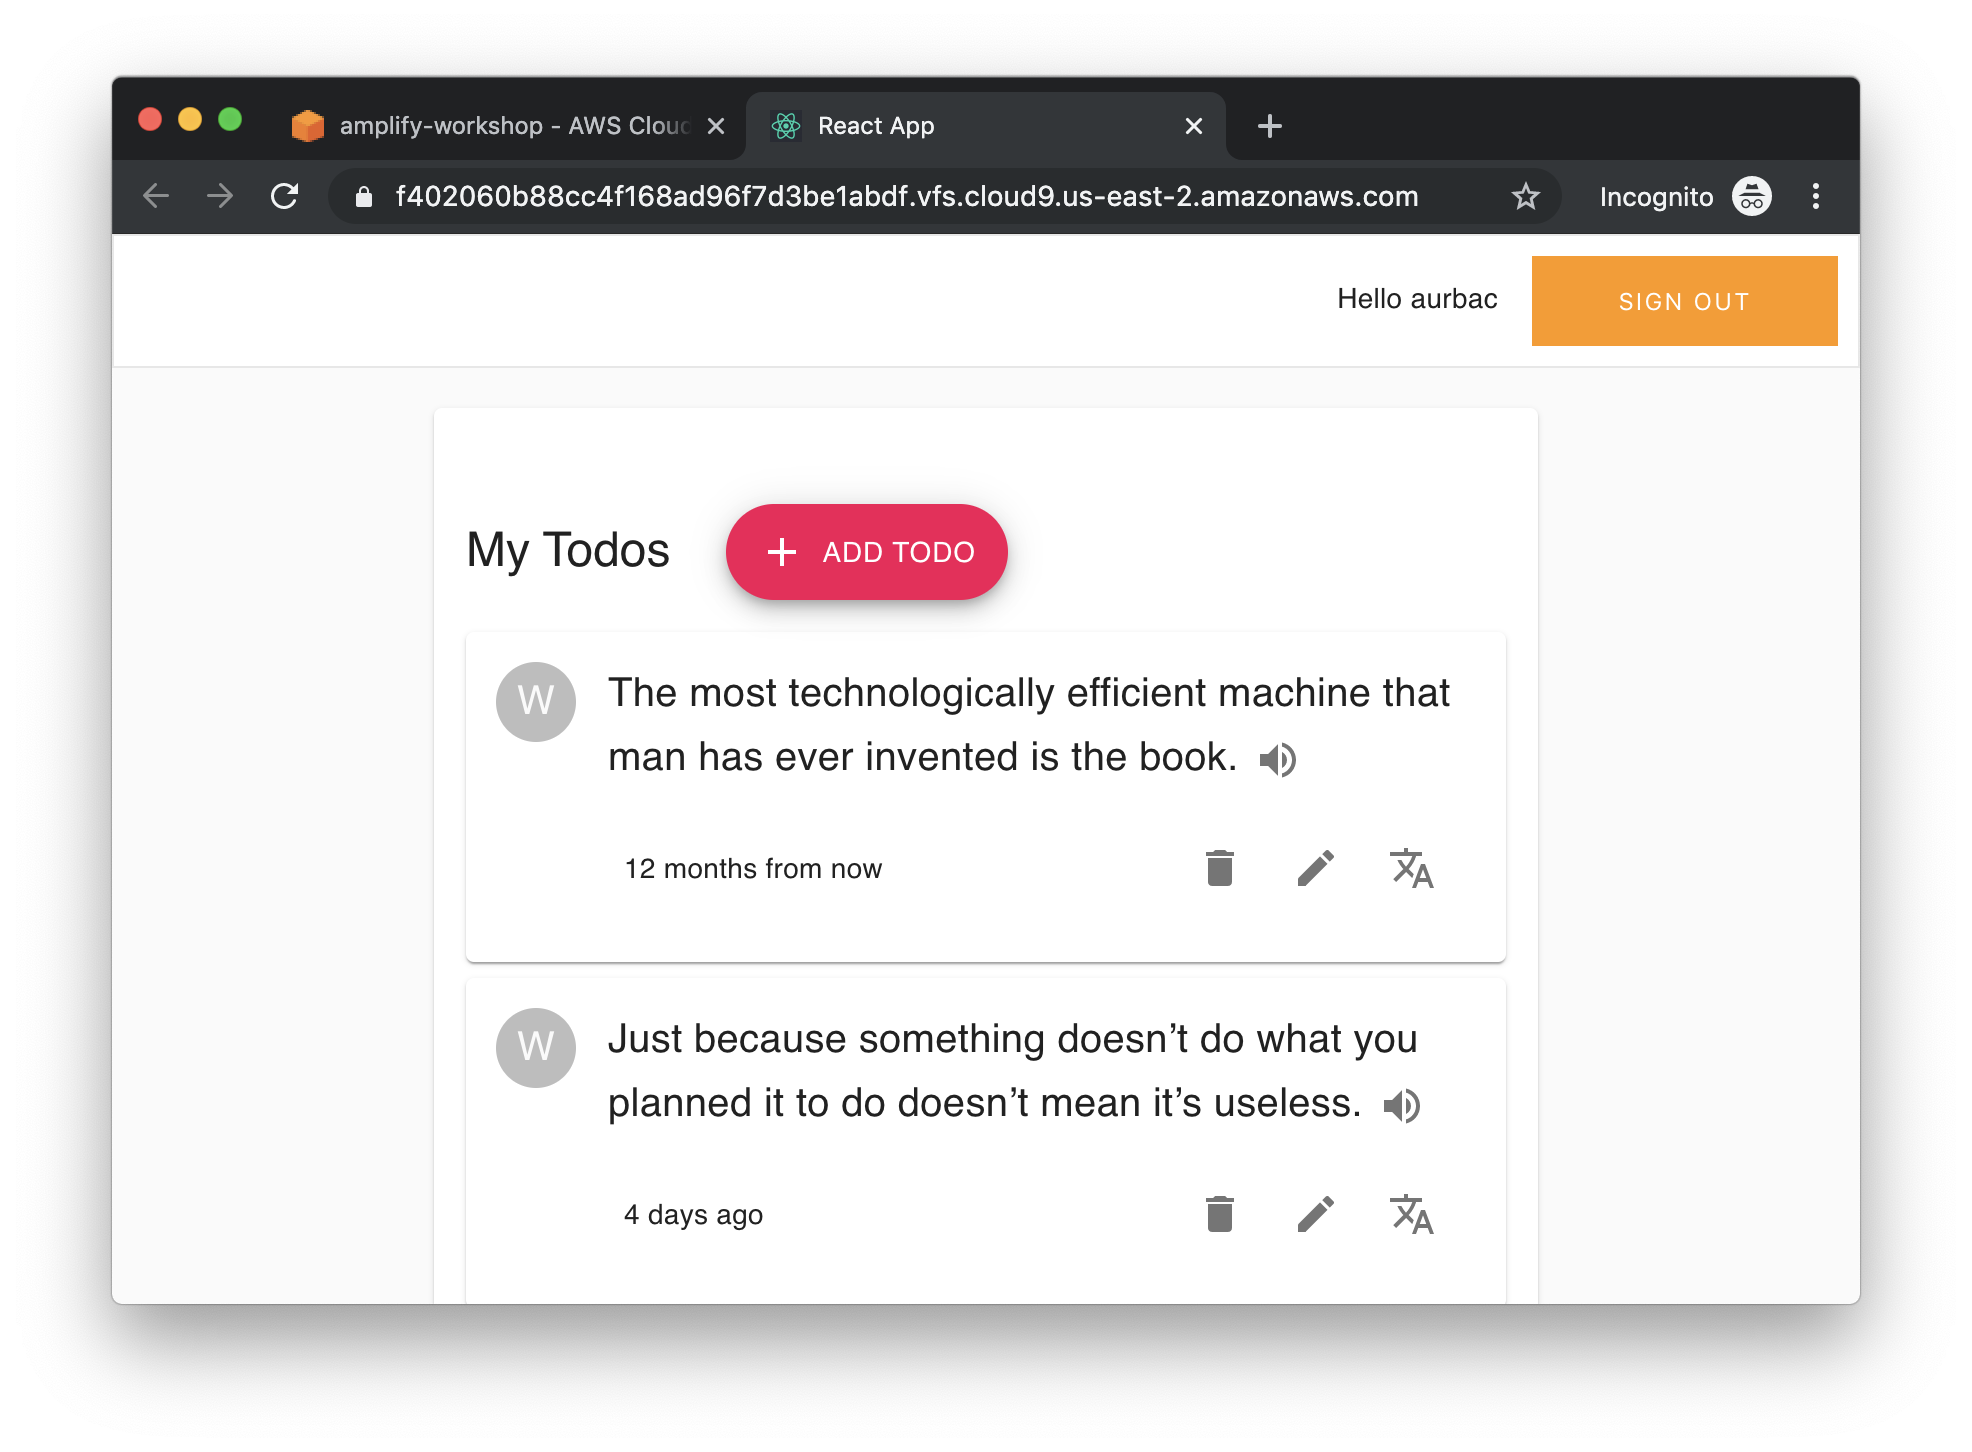Click the W avatar on the first todo
The height and width of the screenshot is (1452, 1972).
point(536,702)
